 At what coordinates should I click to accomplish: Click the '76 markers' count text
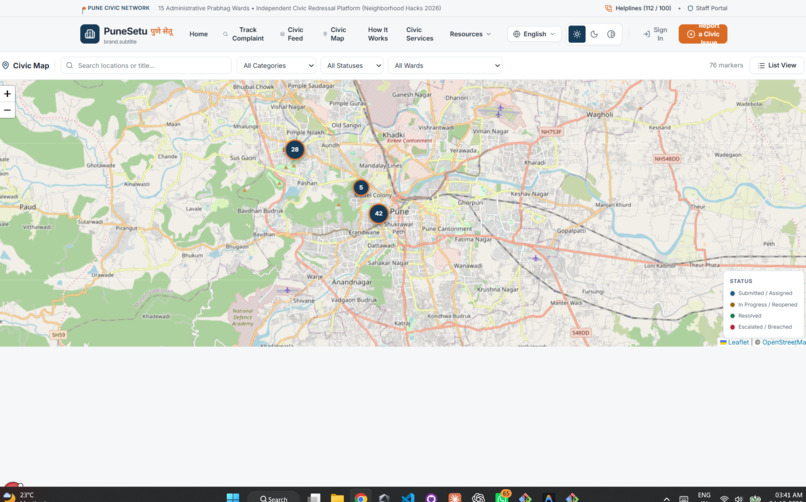(x=726, y=65)
